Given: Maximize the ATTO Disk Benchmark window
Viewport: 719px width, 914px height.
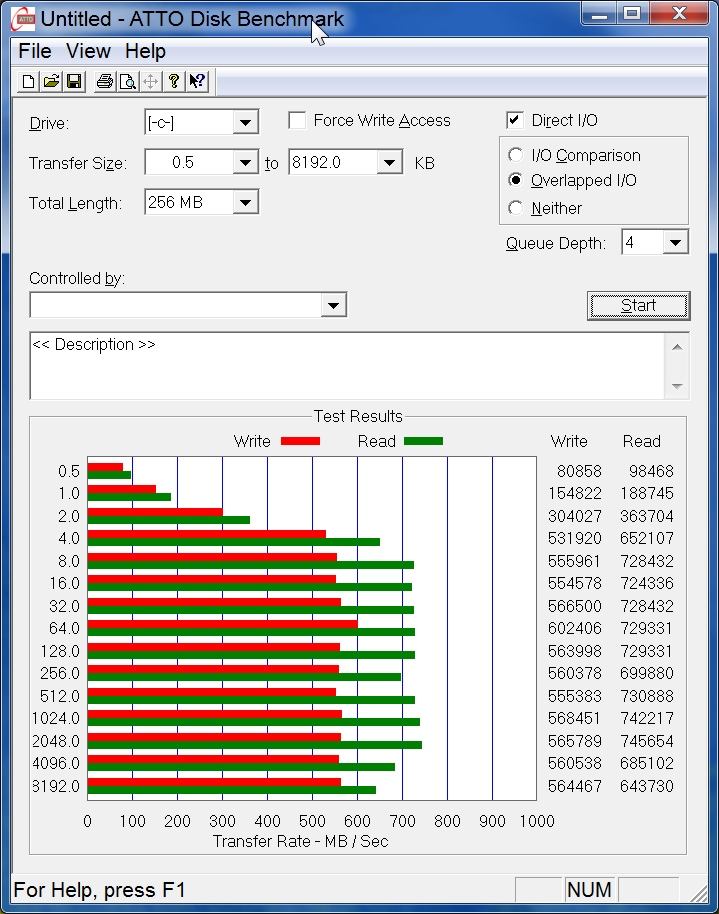Looking at the screenshot, I should pos(632,13).
